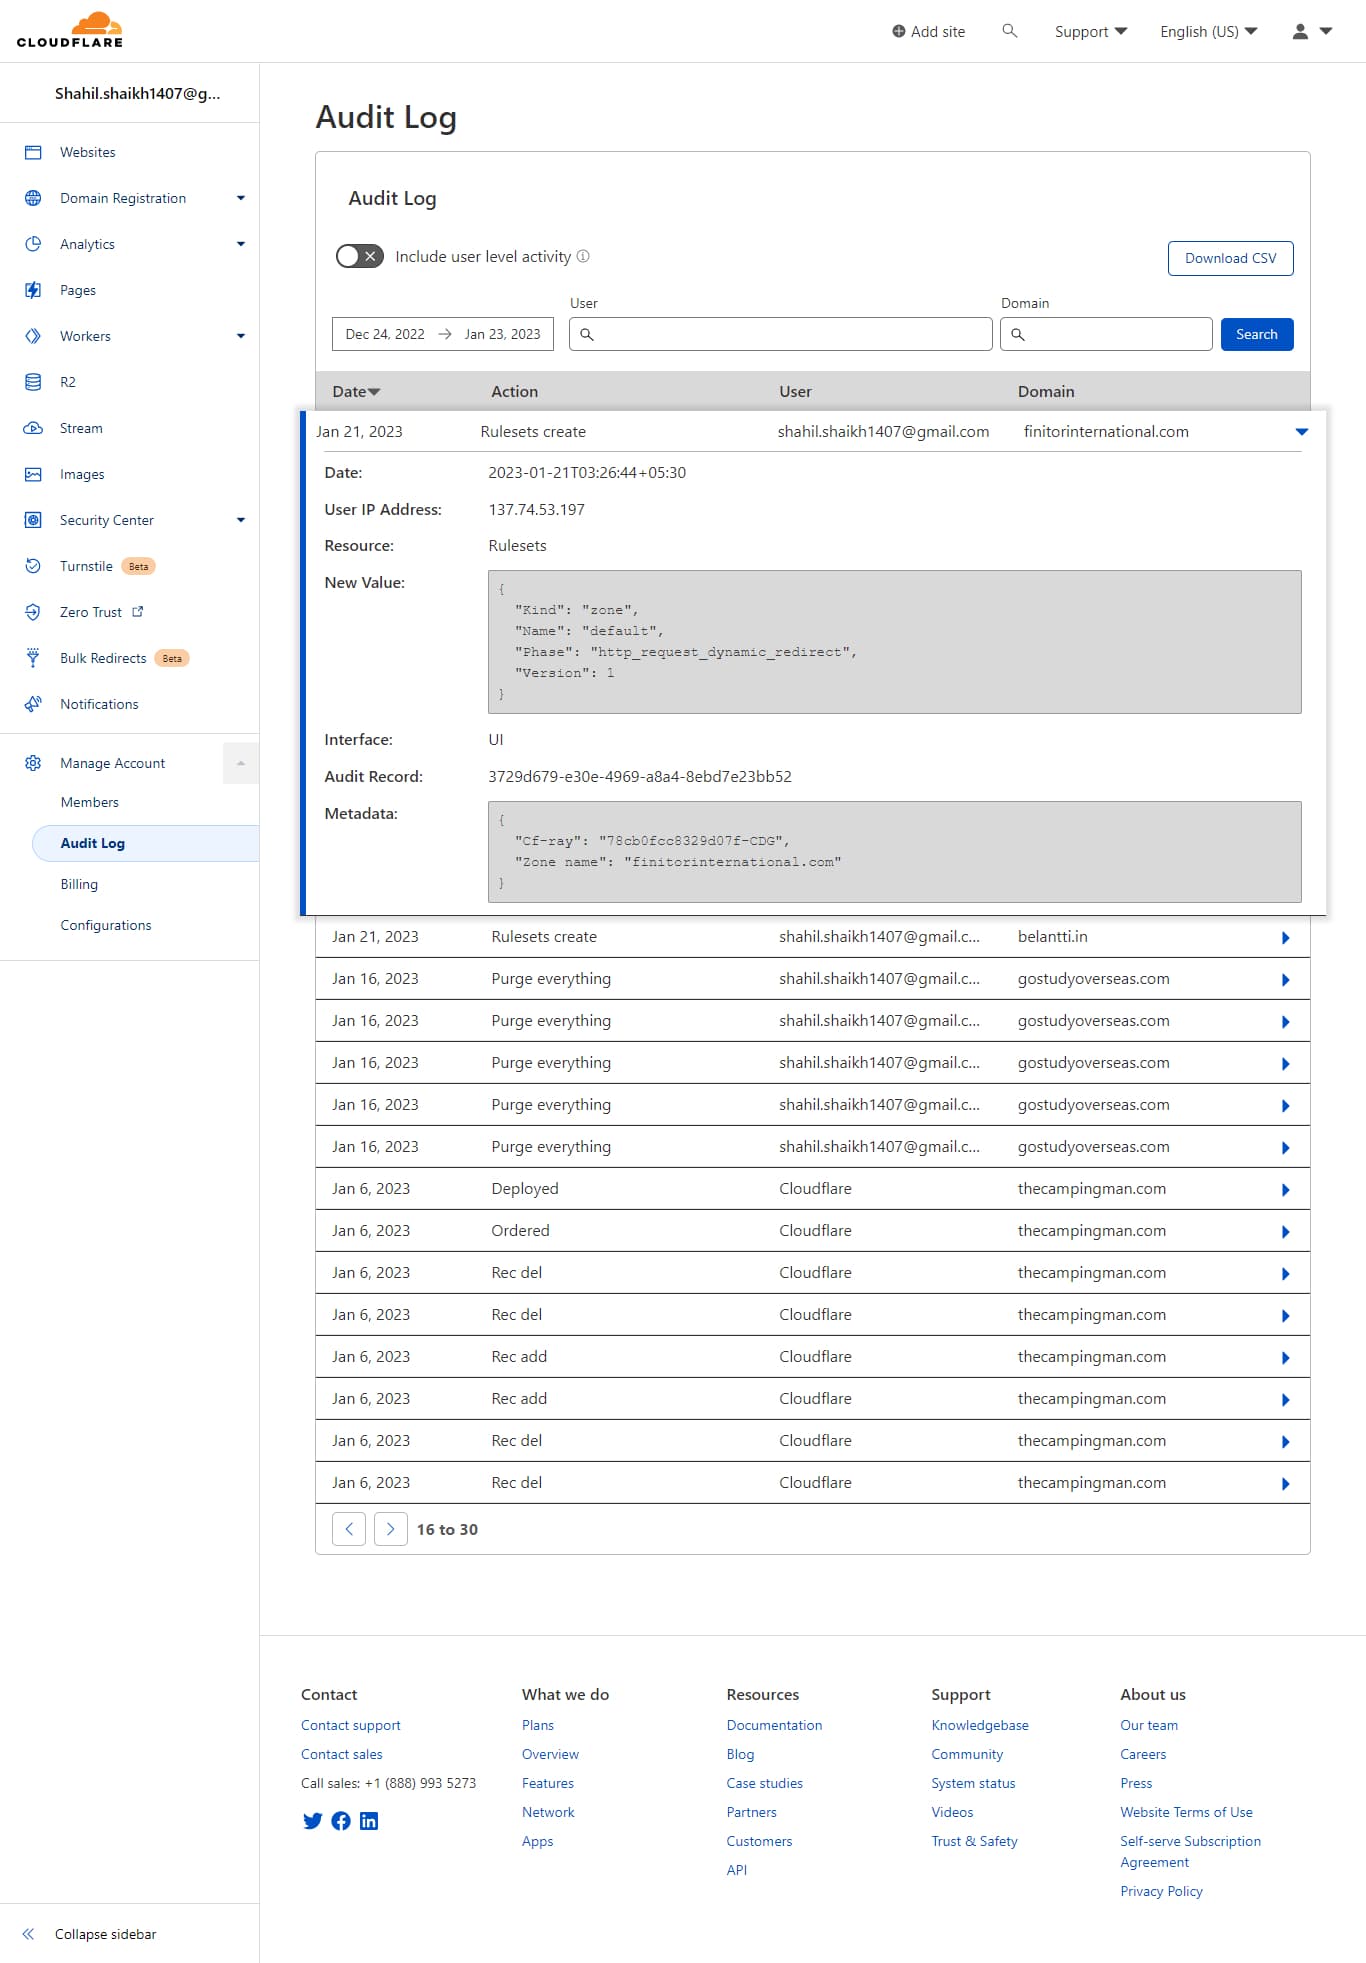The width and height of the screenshot is (1366, 1963).
Task: Click the Stream cloud icon
Action: click(33, 428)
